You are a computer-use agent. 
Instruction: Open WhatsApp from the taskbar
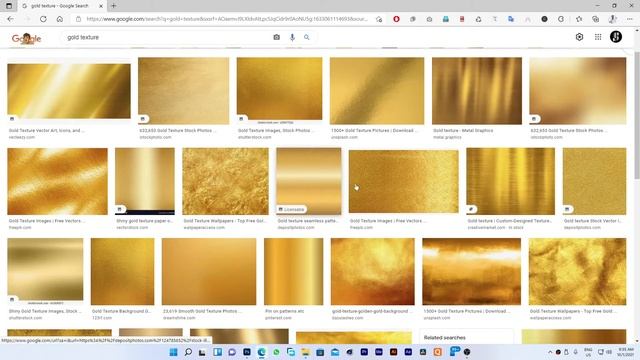coord(276,352)
